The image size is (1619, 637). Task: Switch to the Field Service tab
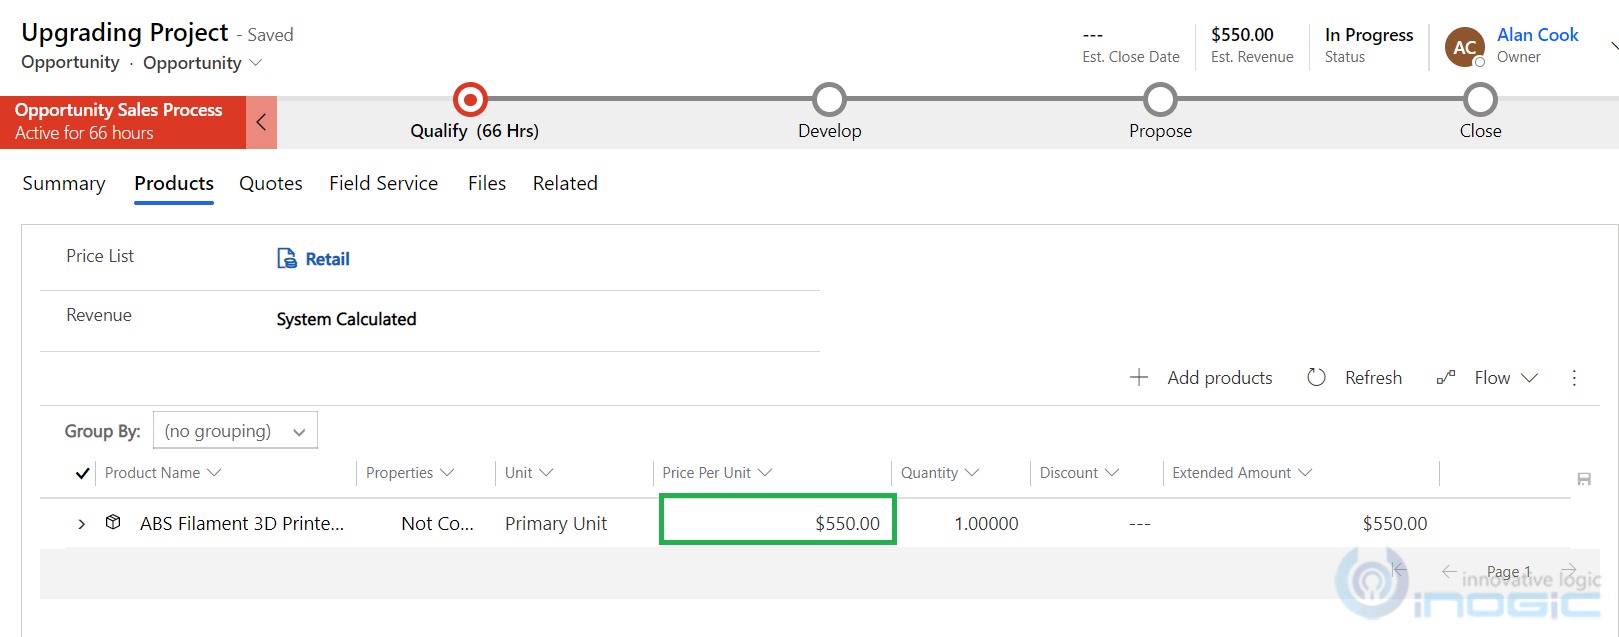coord(384,183)
